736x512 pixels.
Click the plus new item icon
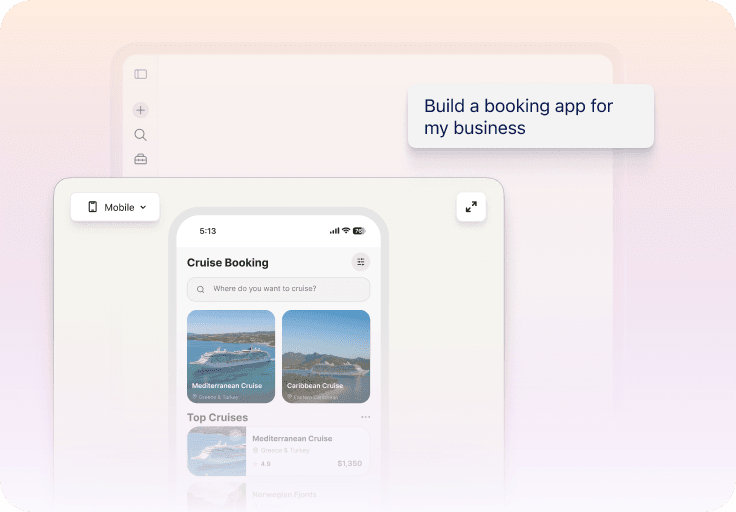point(140,110)
